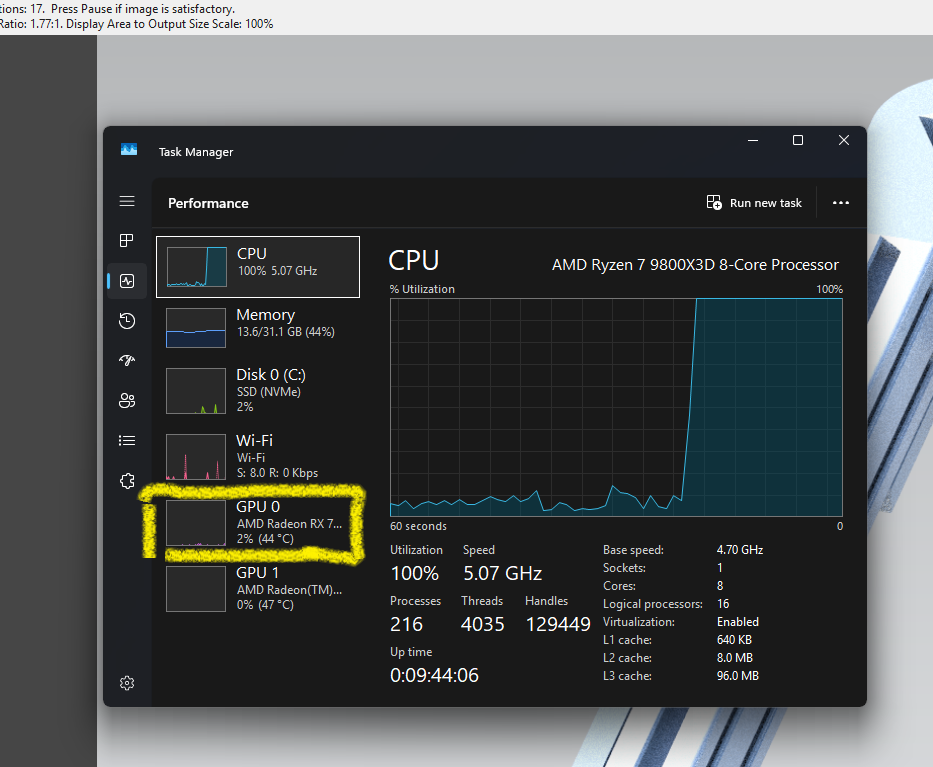Open the Details page list icon
Image resolution: width=933 pixels, height=767 pixels.
pyautogui.click(x=127, y=440)
